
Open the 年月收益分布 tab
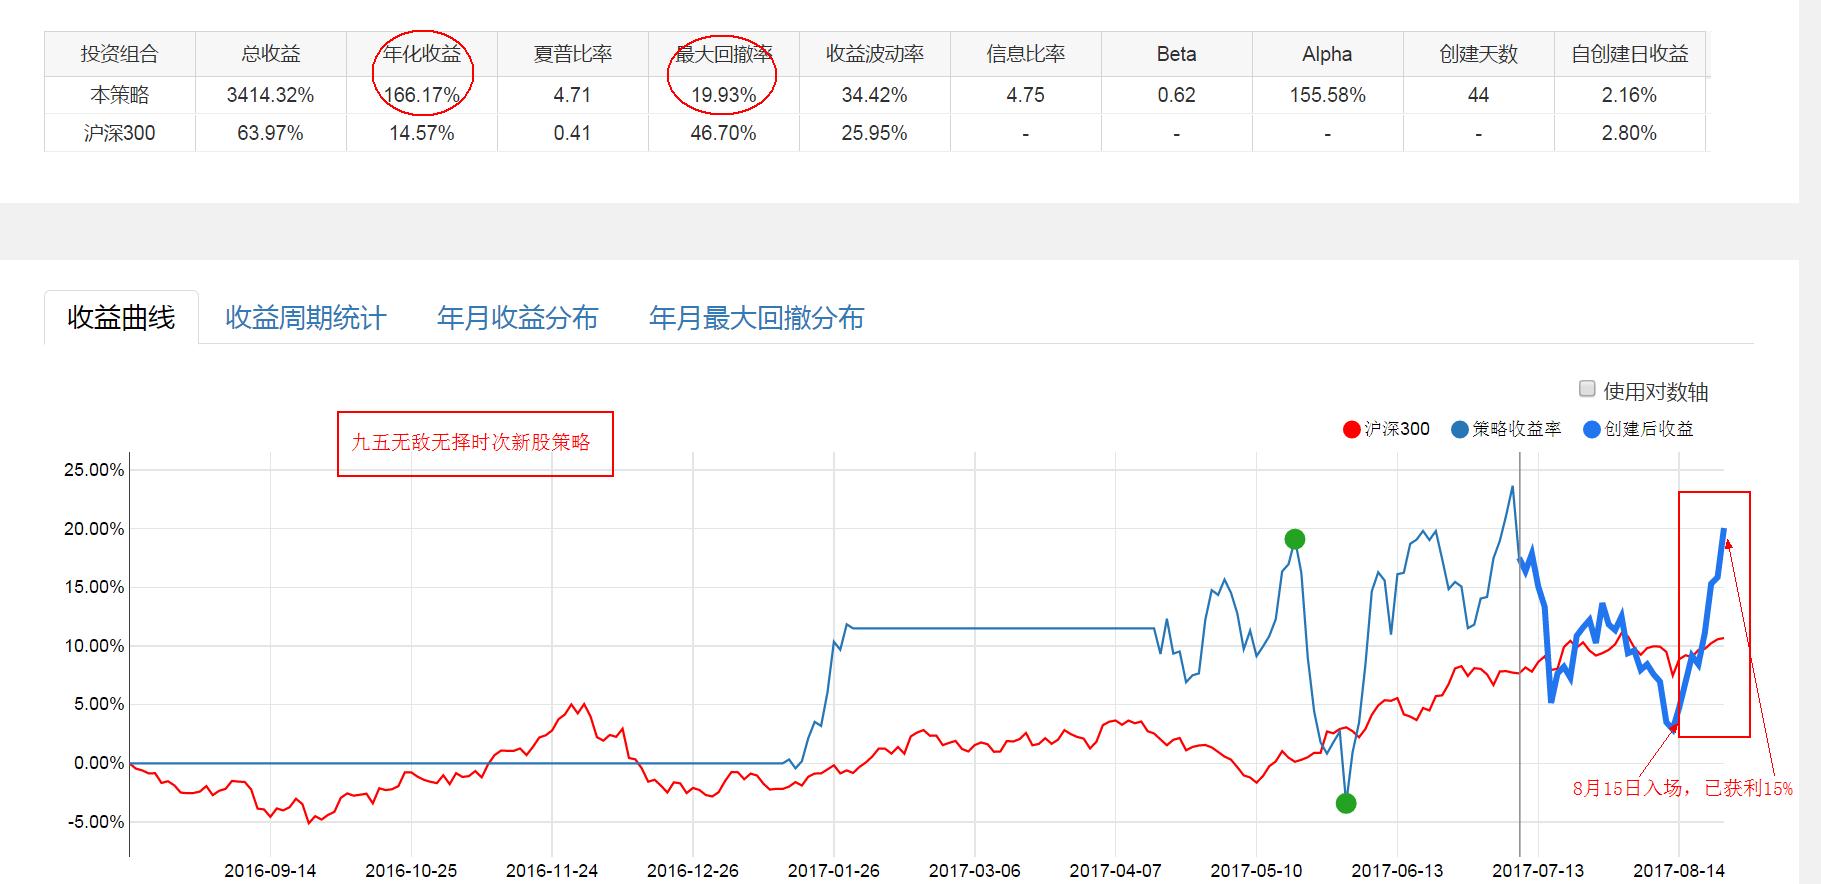517,318
